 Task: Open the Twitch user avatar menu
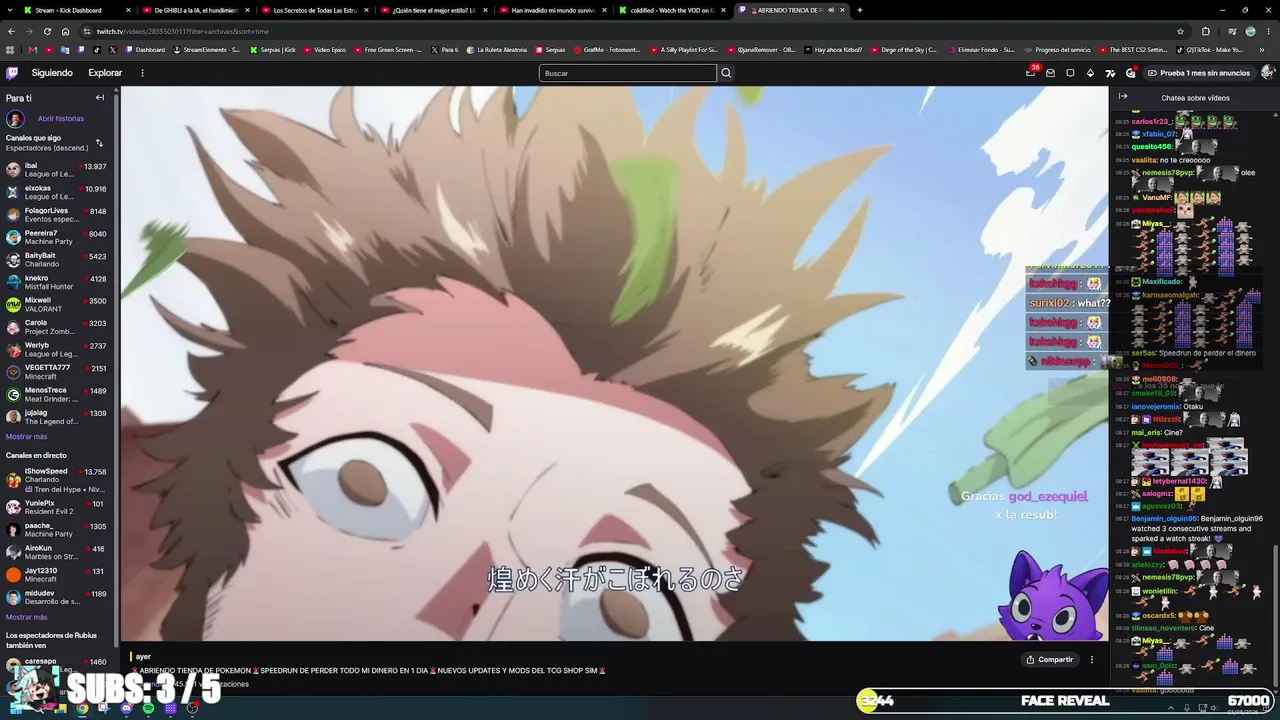[x=1267, y=73]
